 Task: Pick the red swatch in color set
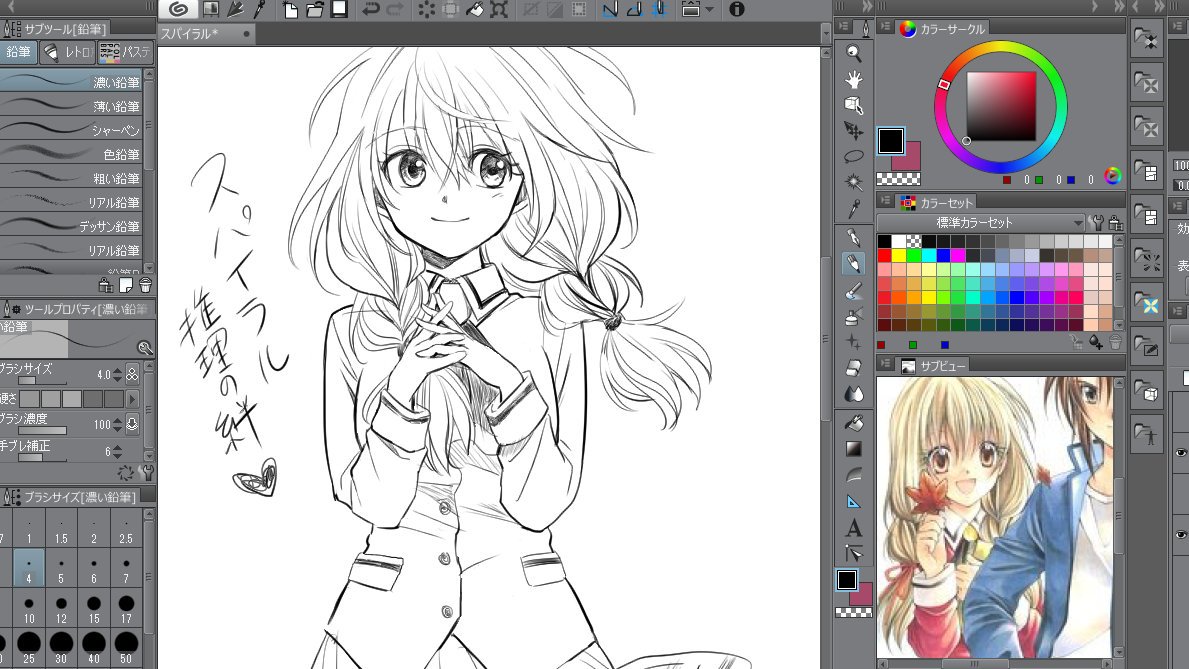[884, 256]
